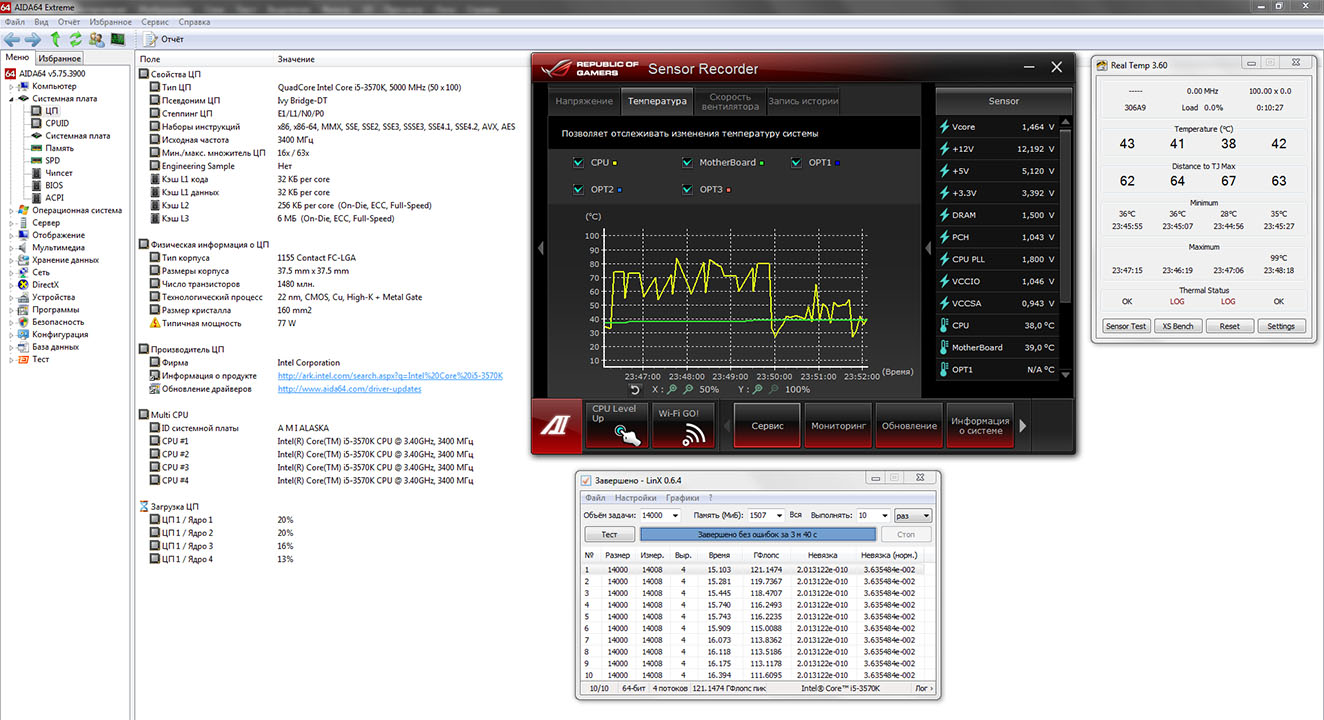
Task: Click the ASUS AI Suite logo button
Action: tap(557, 426)
